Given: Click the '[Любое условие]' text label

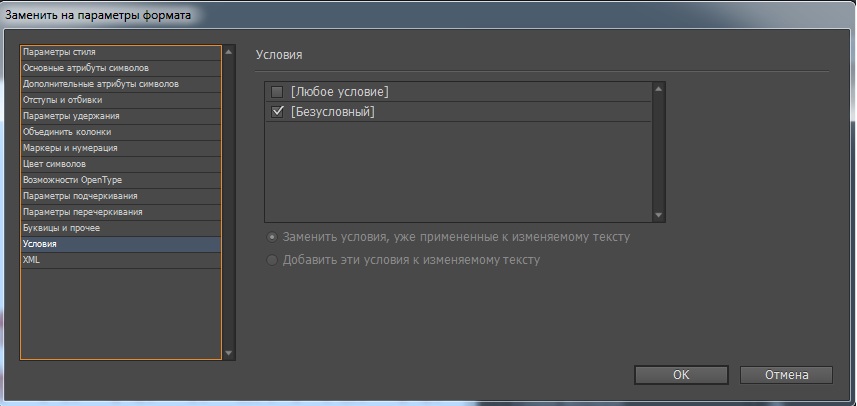Looking at the screenshot, I should click(x=339, y=92).
